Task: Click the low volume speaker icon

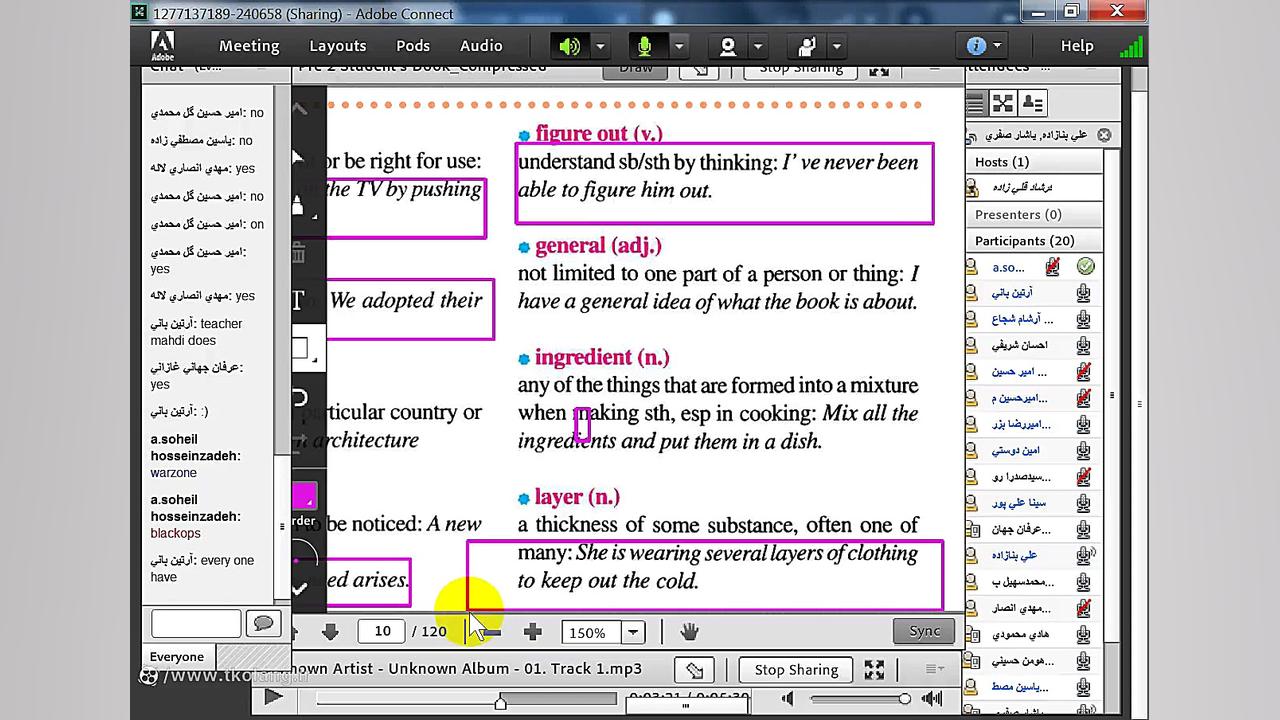Action: click(788, 699)
